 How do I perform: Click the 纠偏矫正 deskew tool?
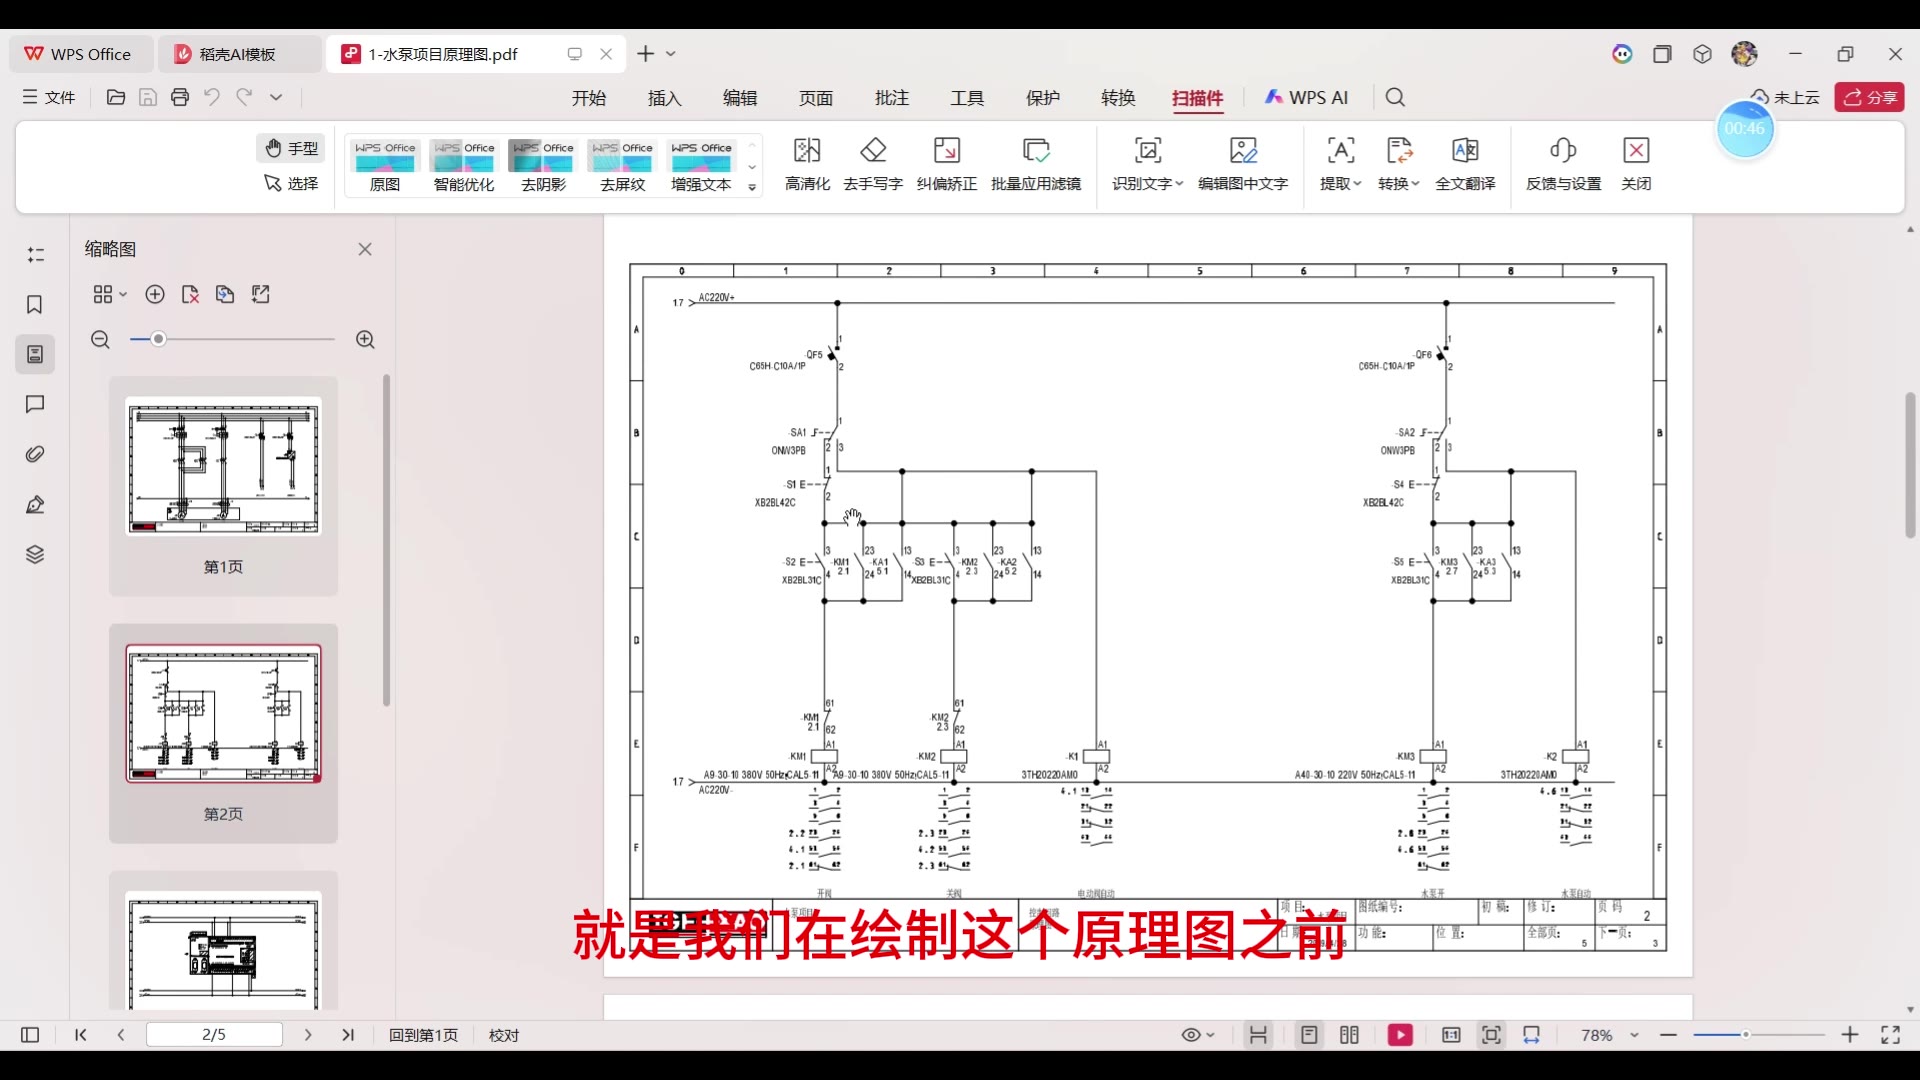(x=946, y=164)
